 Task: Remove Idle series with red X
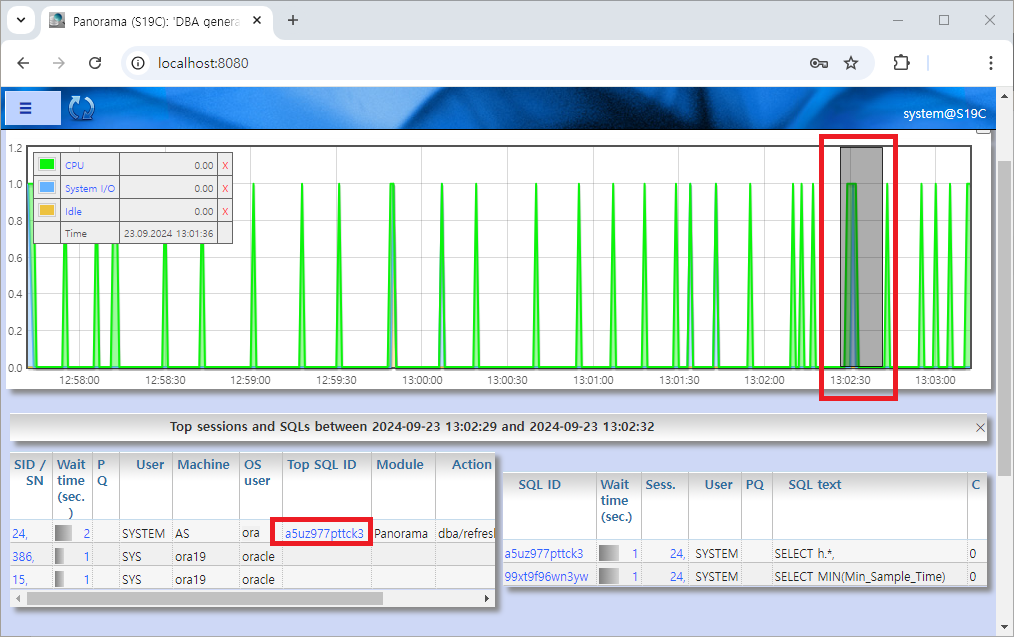225,211
